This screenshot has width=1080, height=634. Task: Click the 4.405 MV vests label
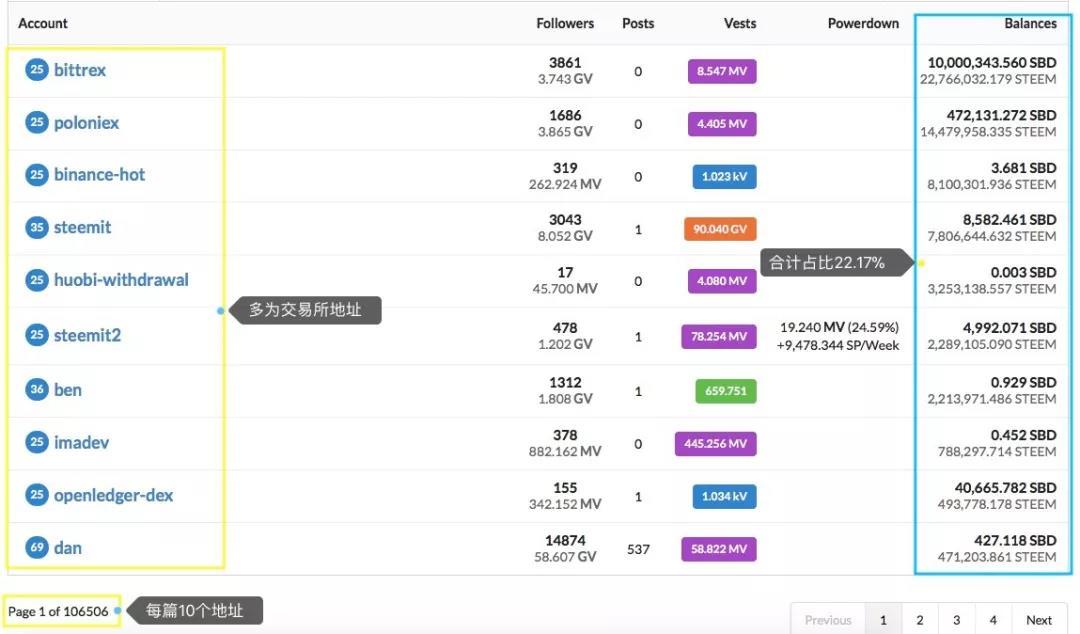722,124
